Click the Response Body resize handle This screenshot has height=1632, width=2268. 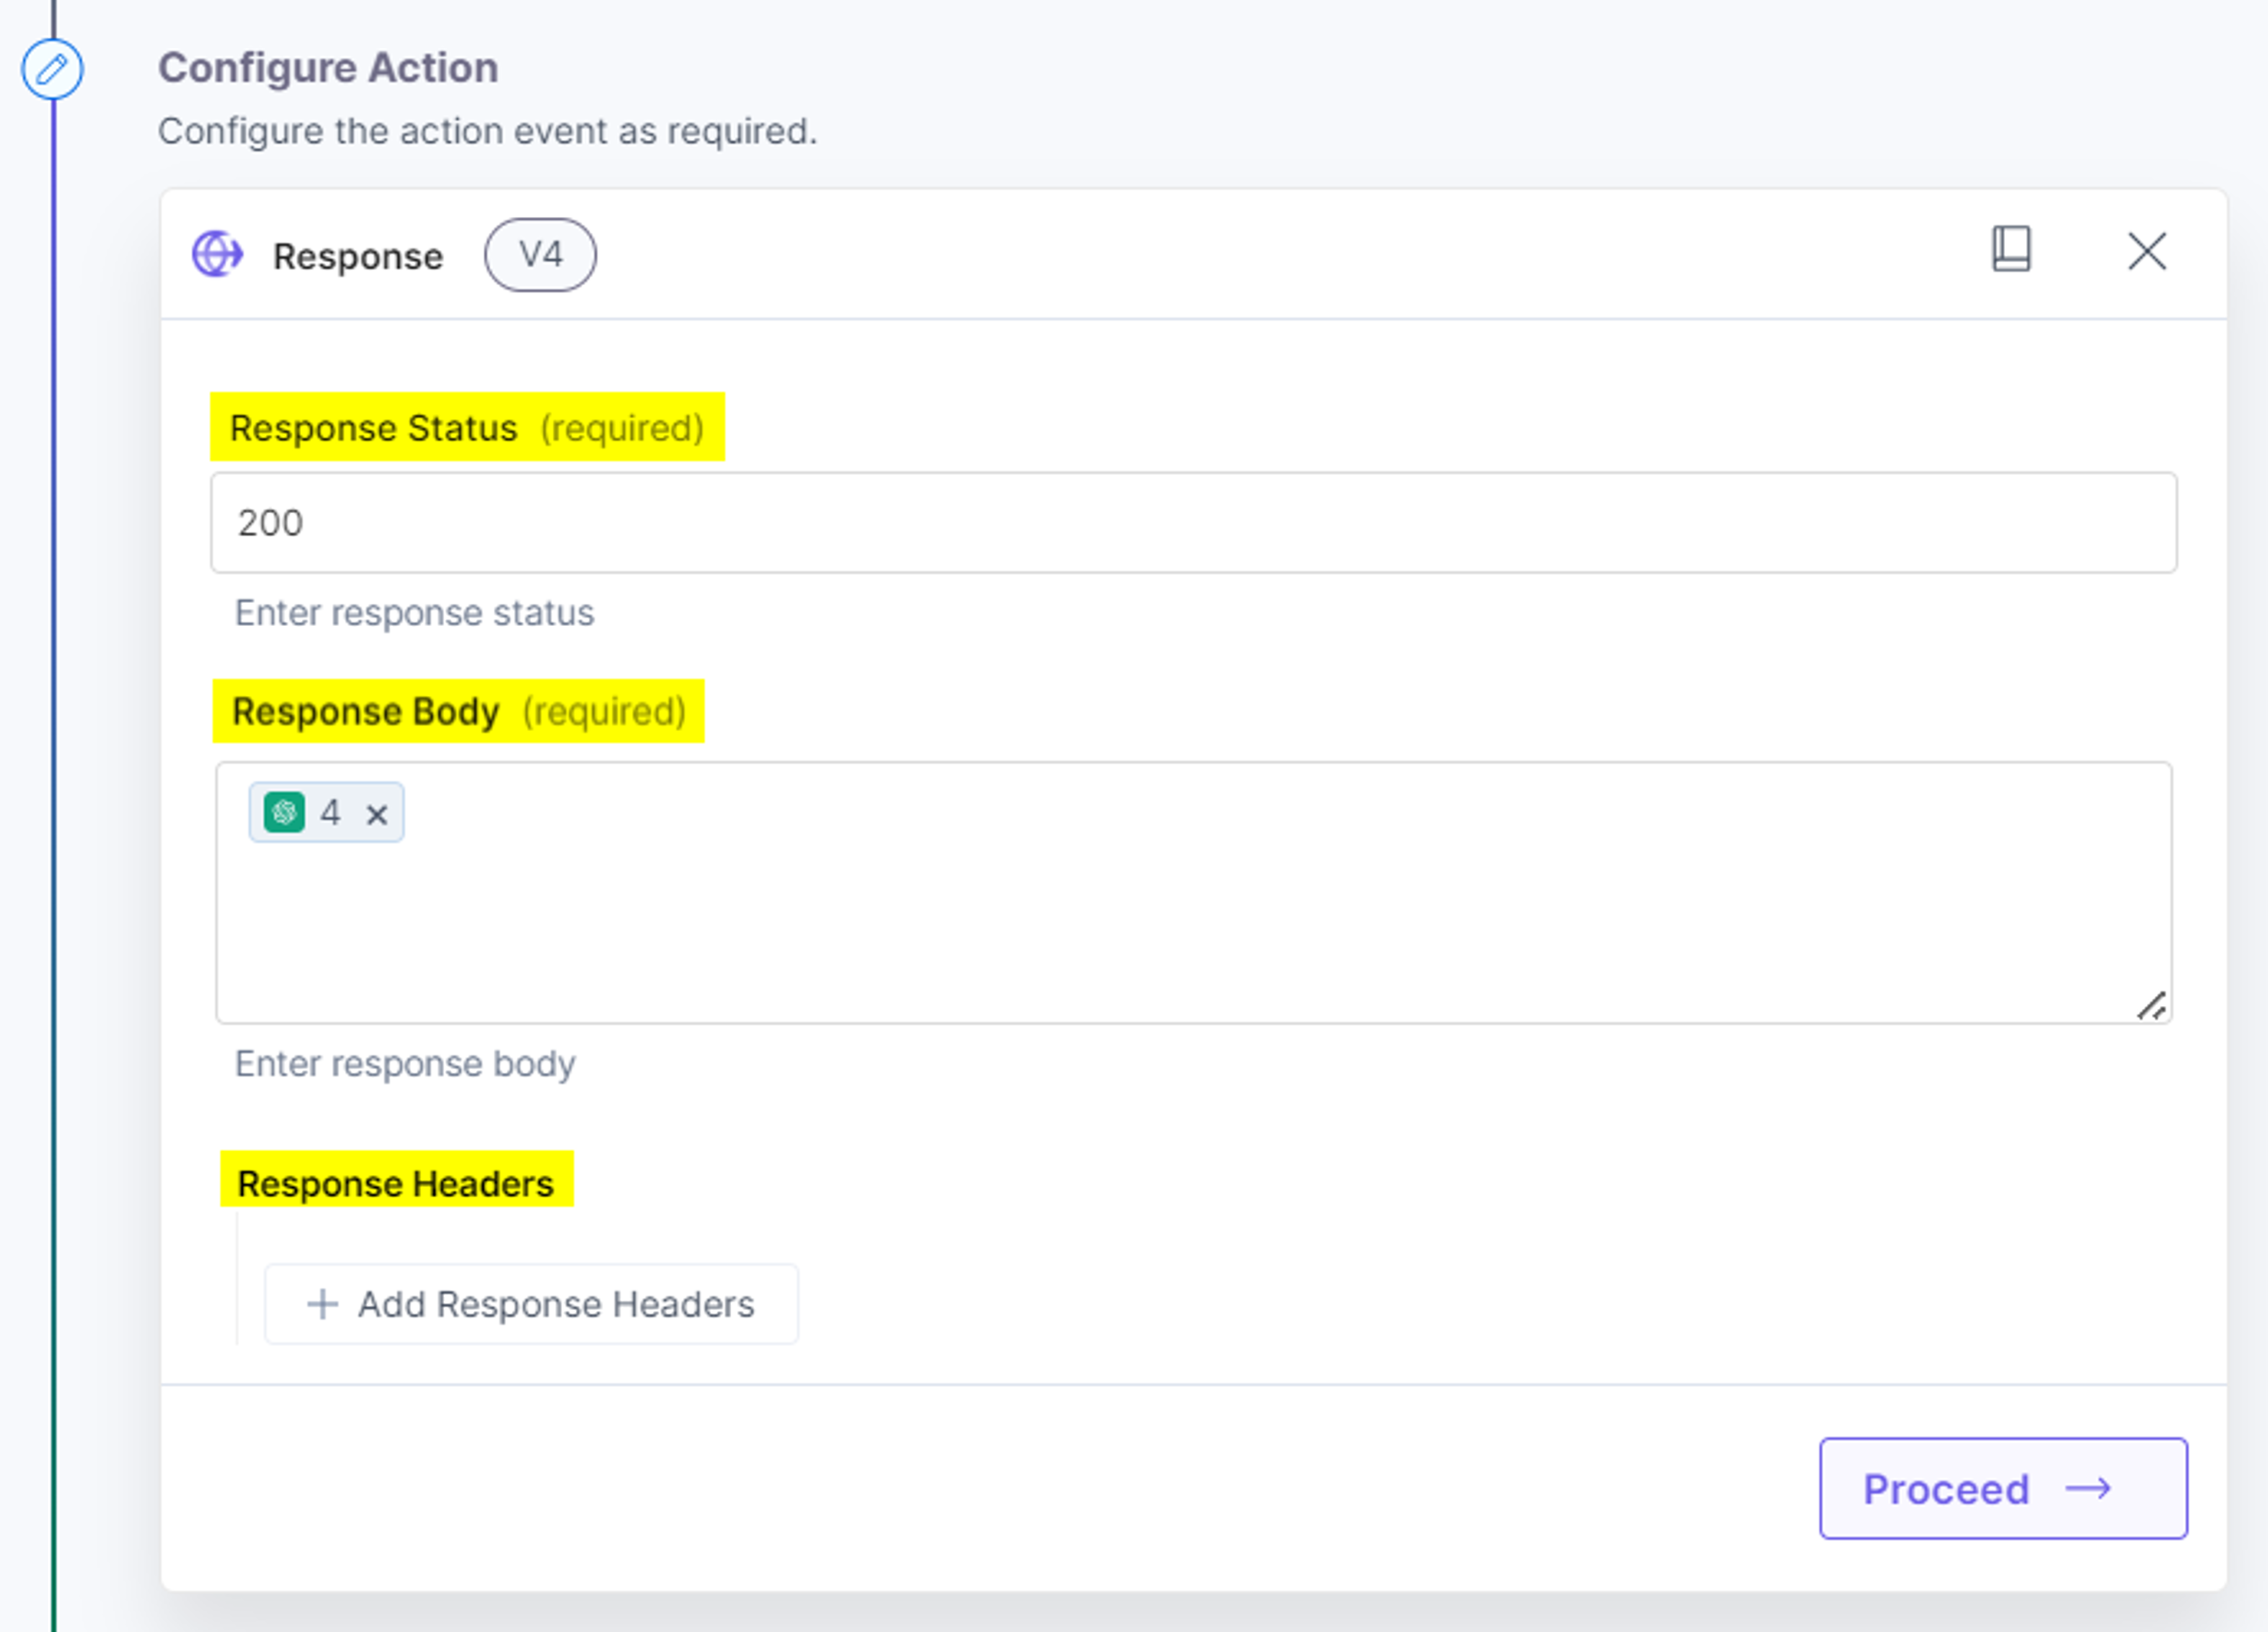(2151, 1005)
